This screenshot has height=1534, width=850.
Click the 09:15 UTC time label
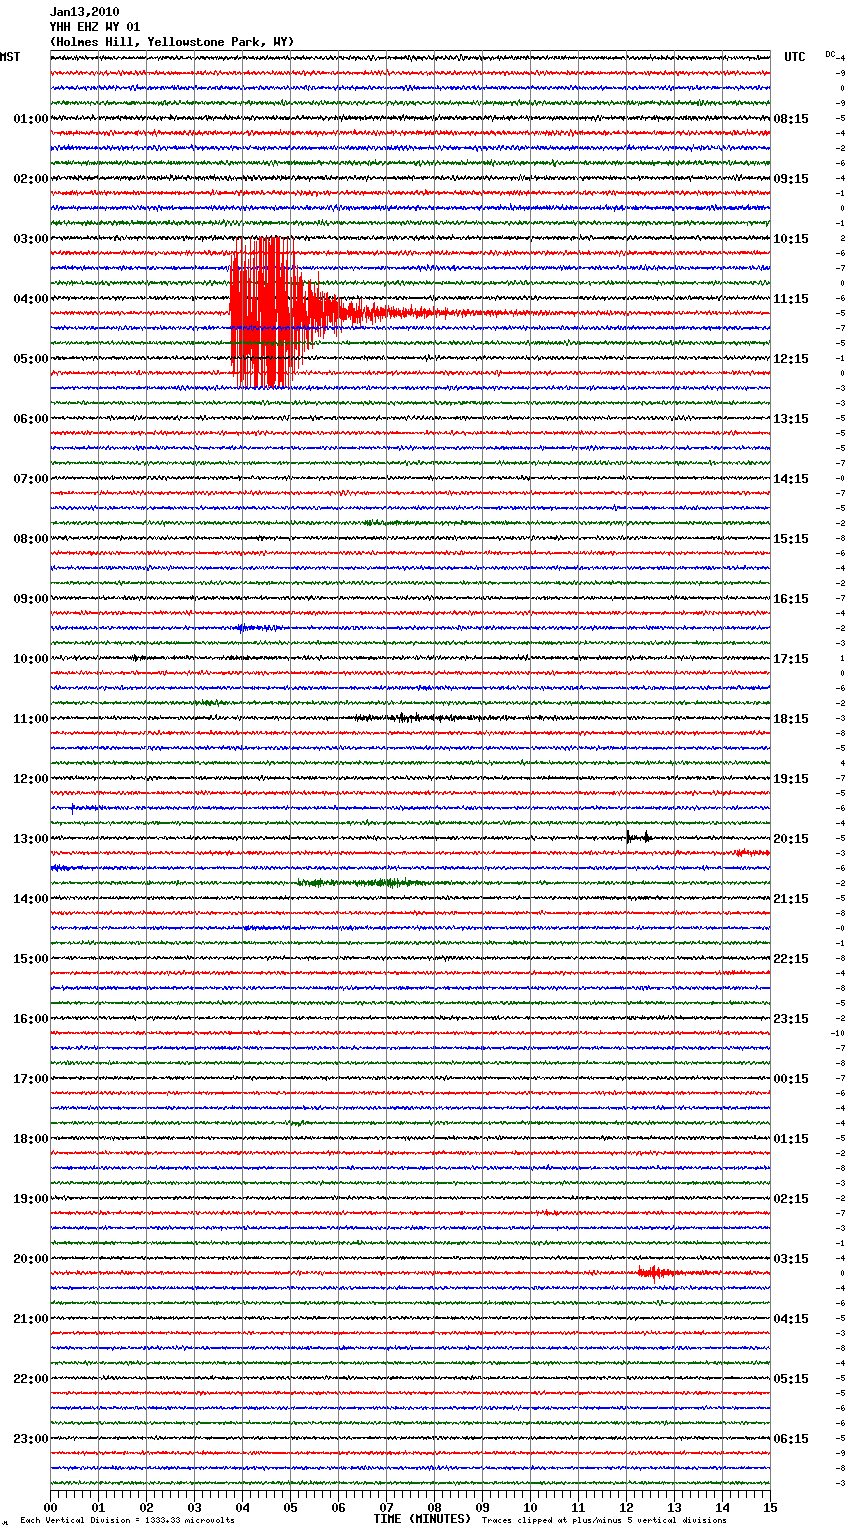(x=791, y=179)
